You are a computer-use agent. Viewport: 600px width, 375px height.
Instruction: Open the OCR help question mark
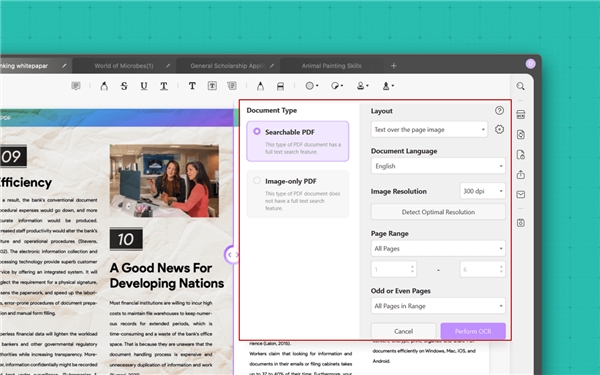click(x=499, y=111)
